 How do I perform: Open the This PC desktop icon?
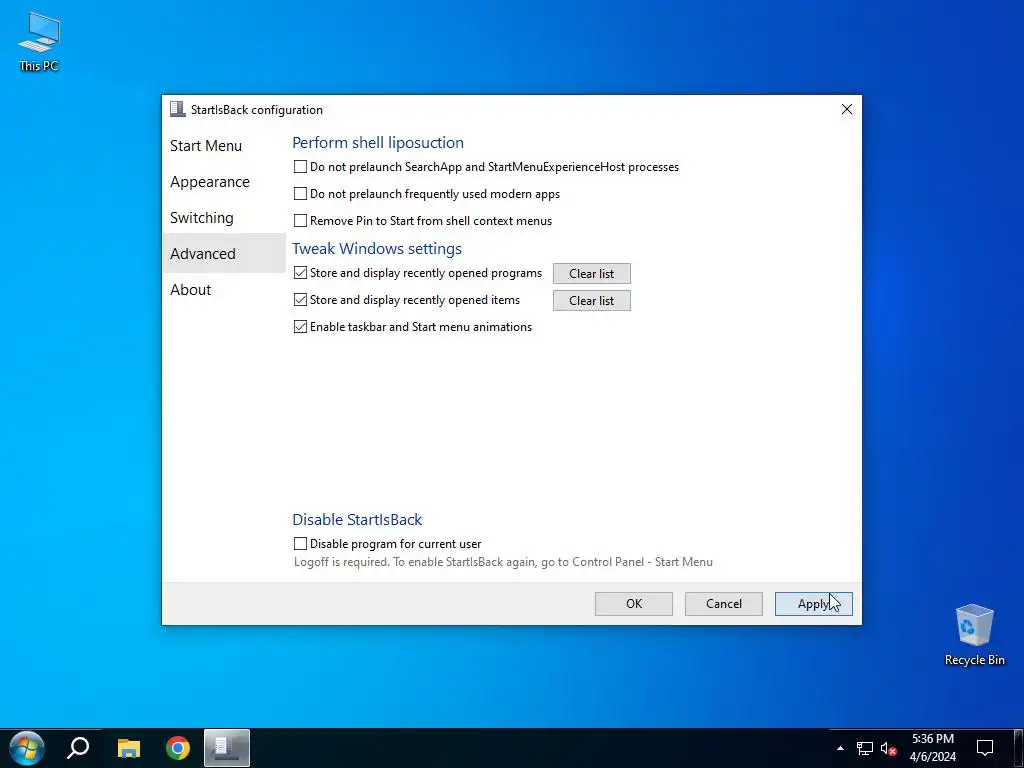[x=39, y=42]
